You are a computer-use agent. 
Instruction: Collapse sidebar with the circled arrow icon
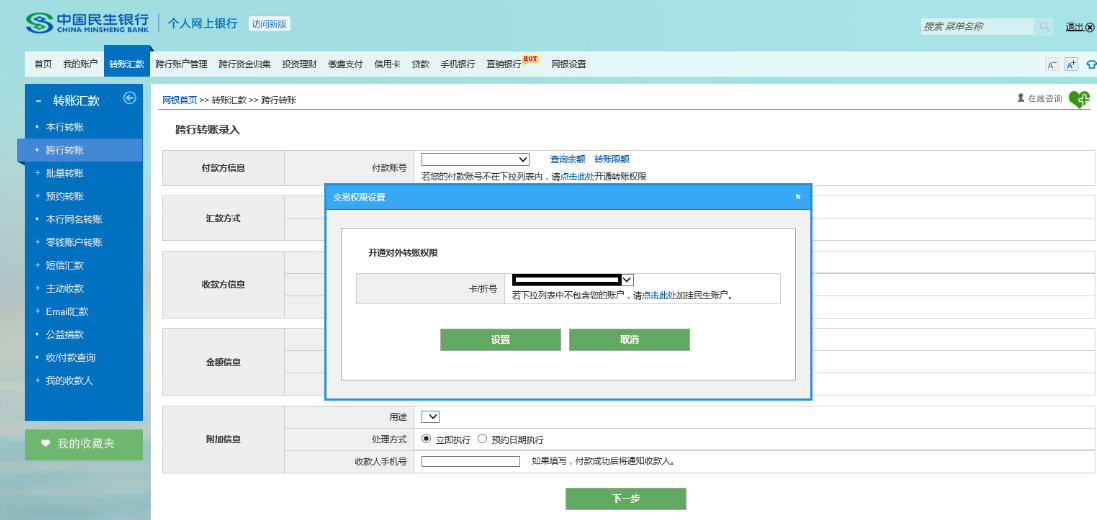(129, 98)
